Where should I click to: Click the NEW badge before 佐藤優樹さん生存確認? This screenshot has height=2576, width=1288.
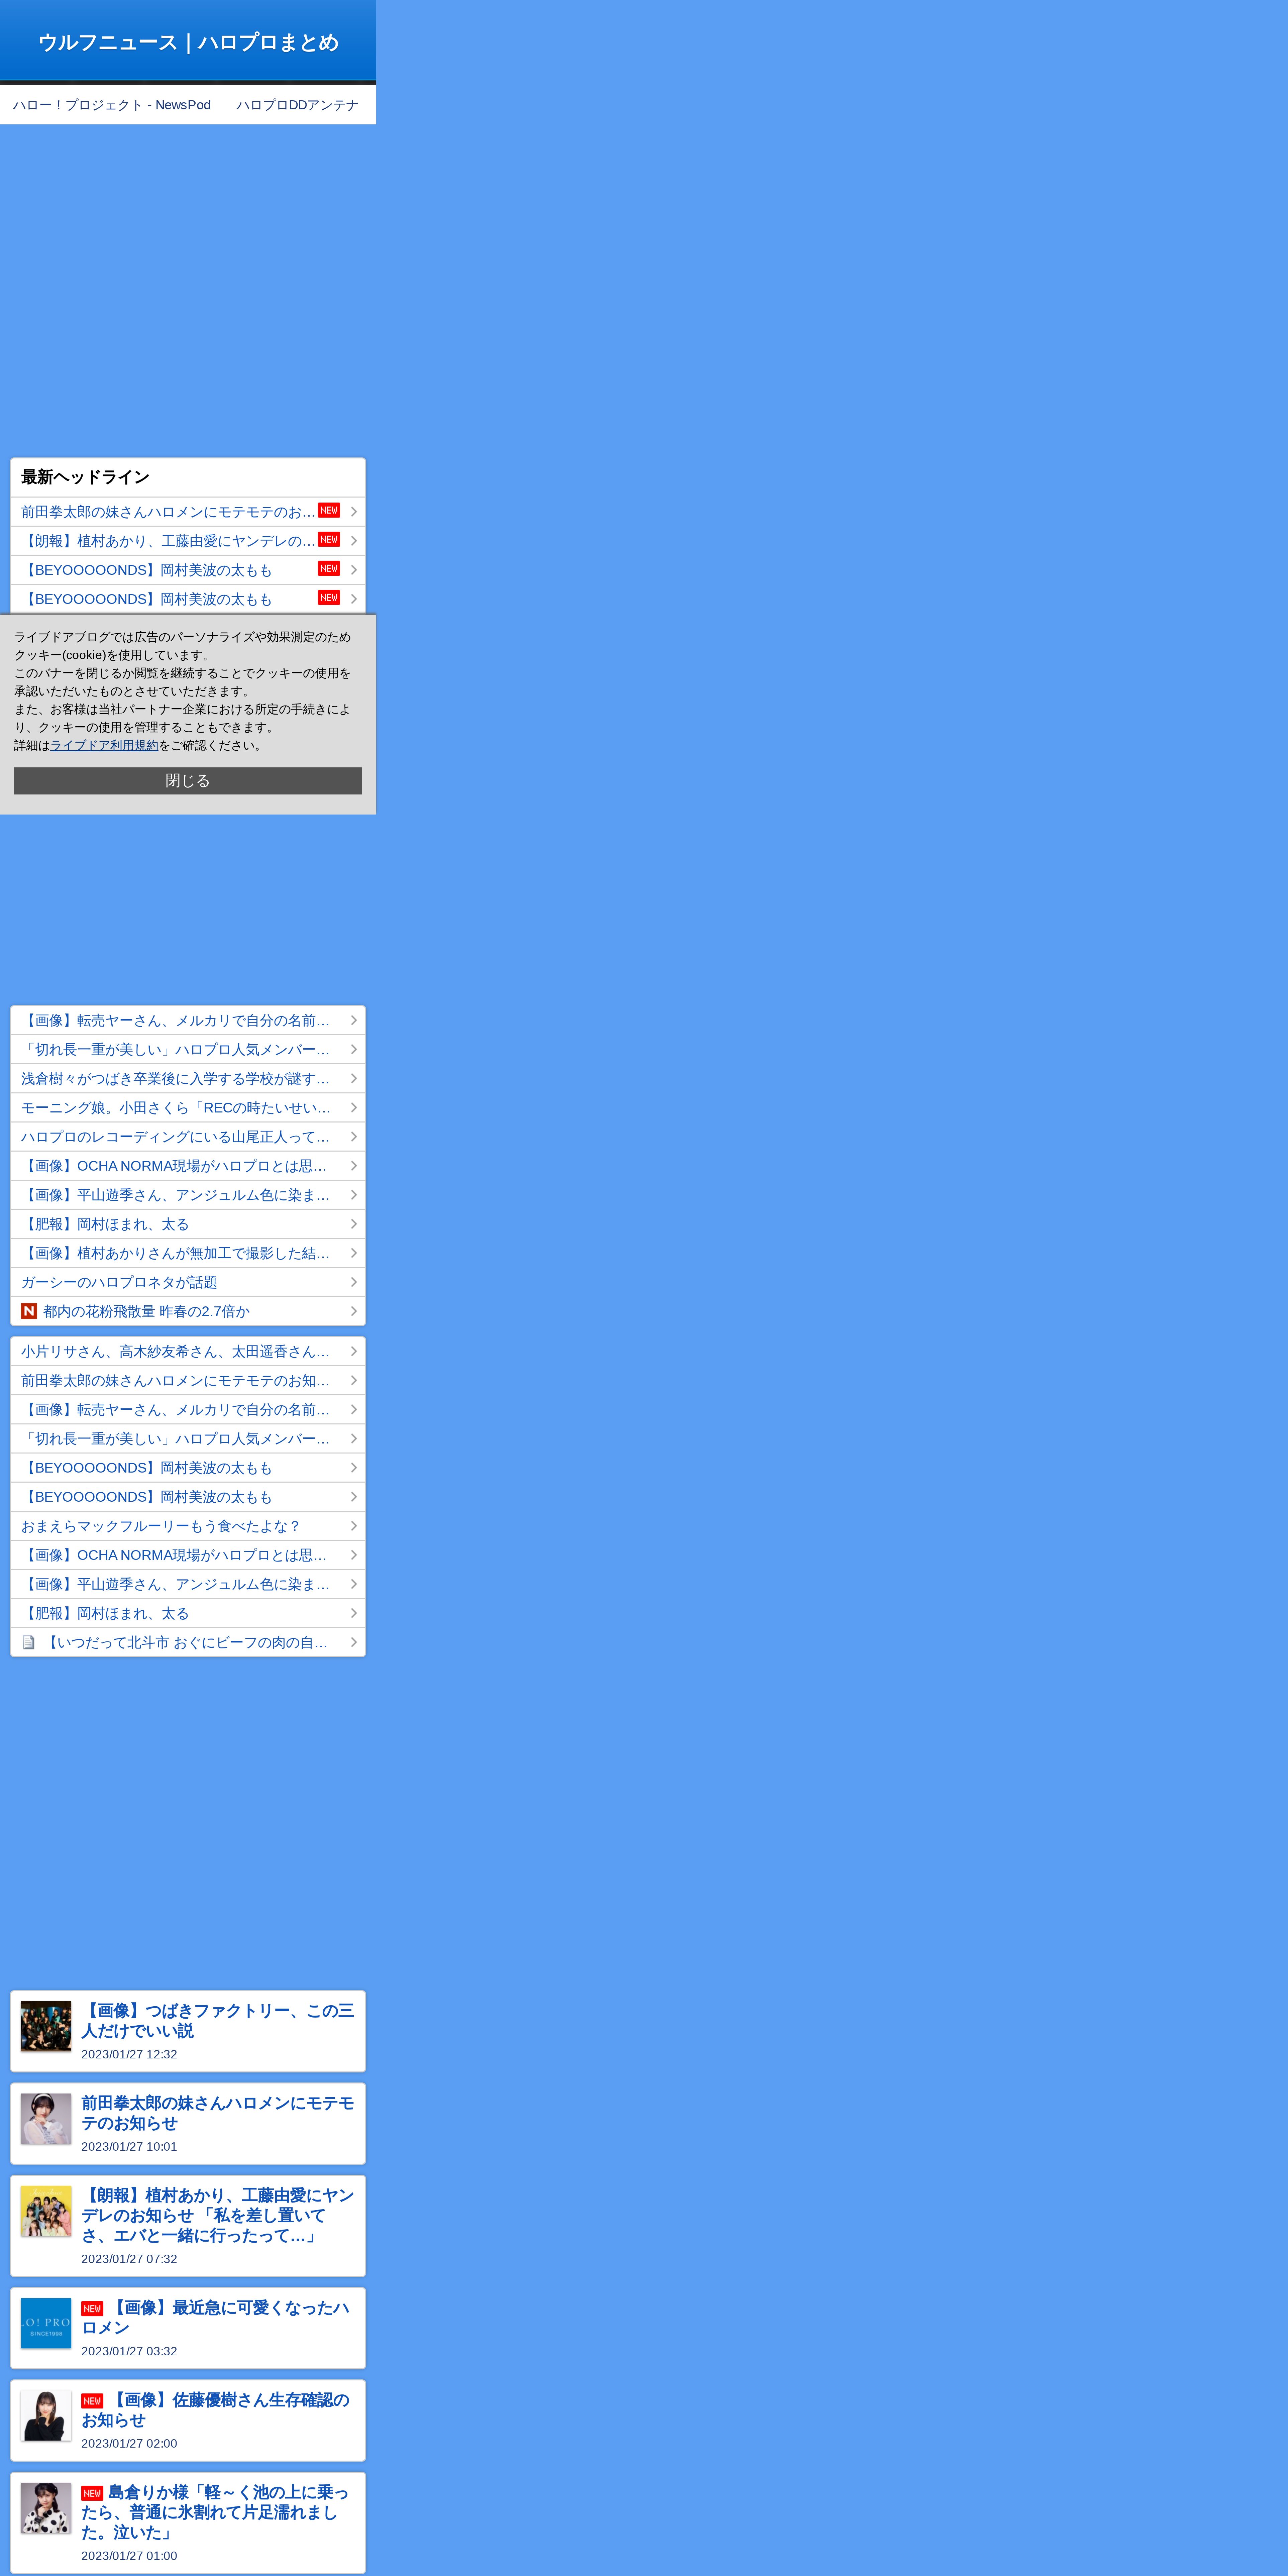click(x=92, y=2401)
